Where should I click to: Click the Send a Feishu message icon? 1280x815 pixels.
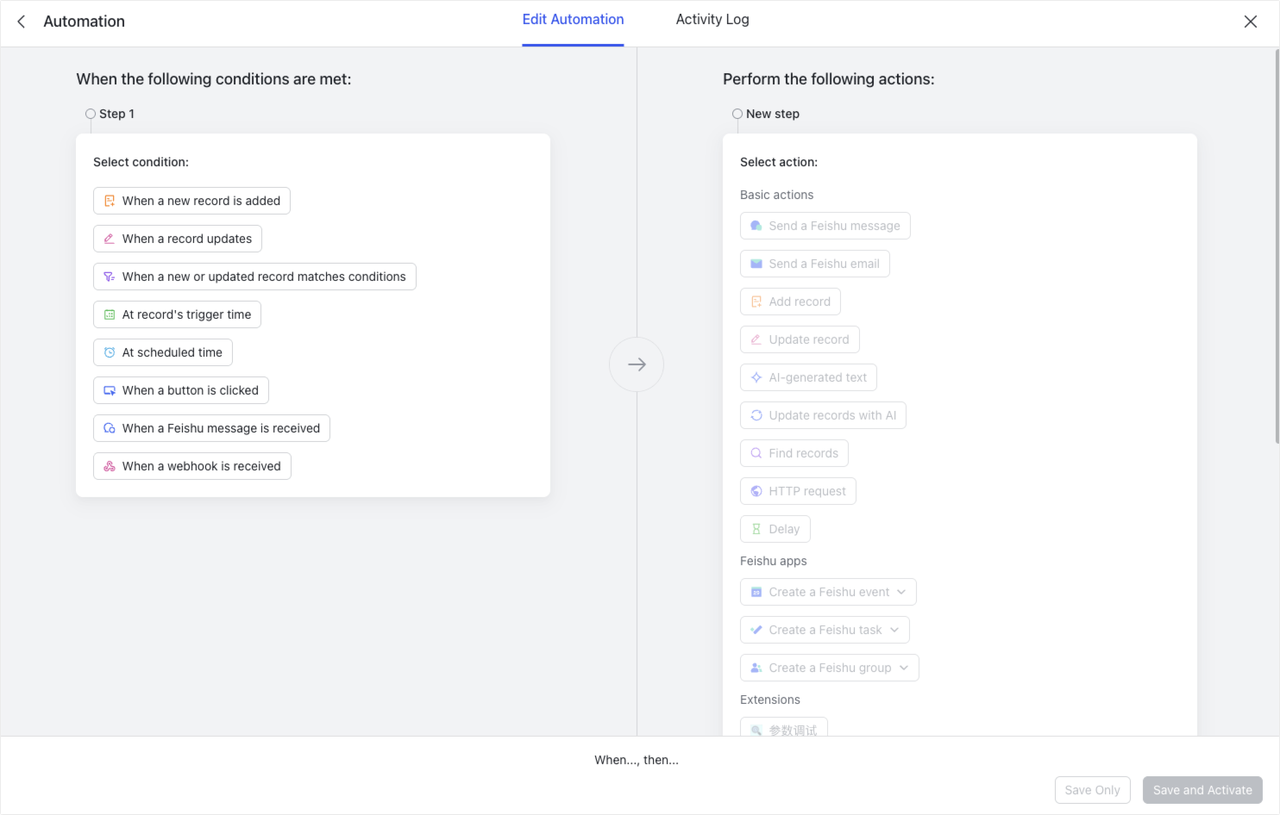click(757, 226)
